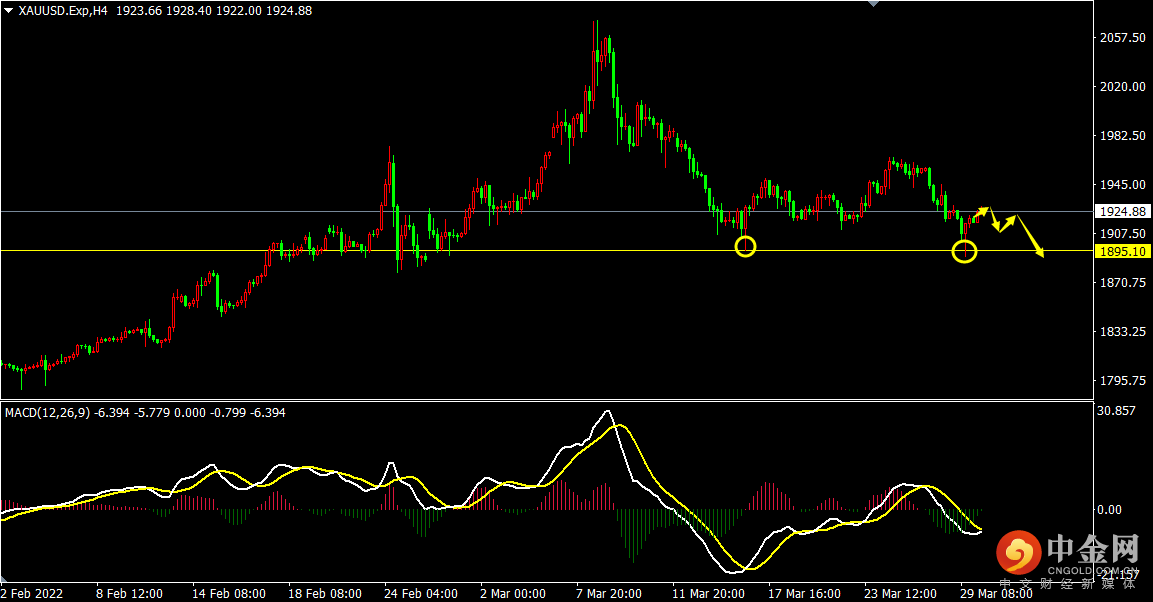Click the yellow MACD signal line peak
1153x602 pixels.
click(x=621, y=426)
